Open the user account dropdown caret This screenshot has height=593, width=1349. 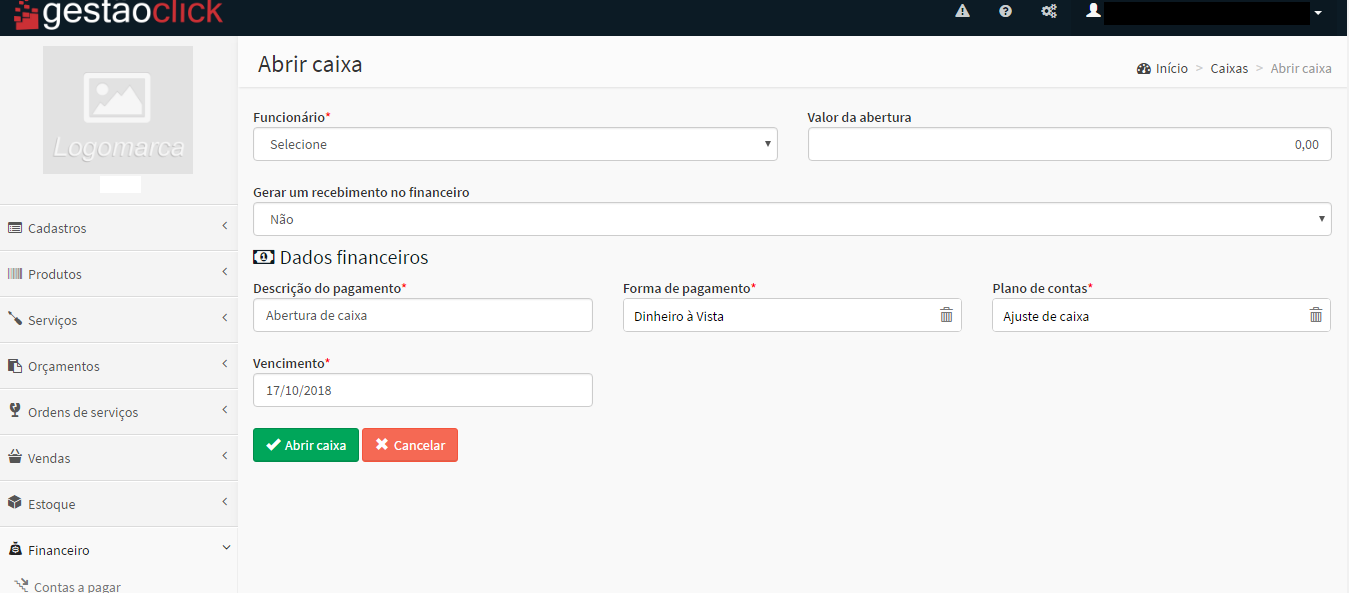coord(1318,13)
